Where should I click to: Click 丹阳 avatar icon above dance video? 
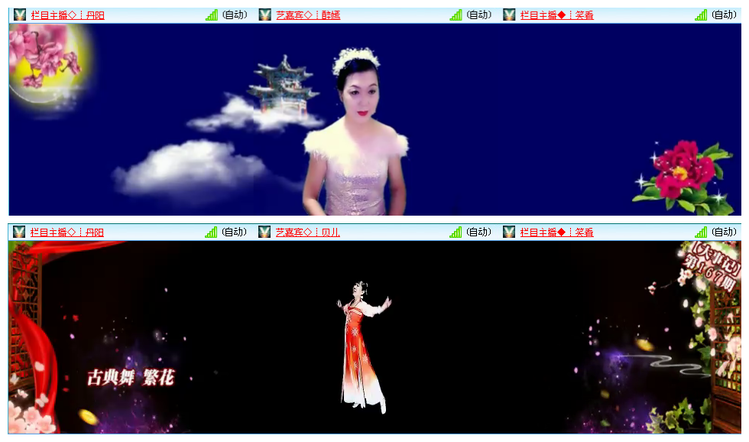[x=19, y=232]
